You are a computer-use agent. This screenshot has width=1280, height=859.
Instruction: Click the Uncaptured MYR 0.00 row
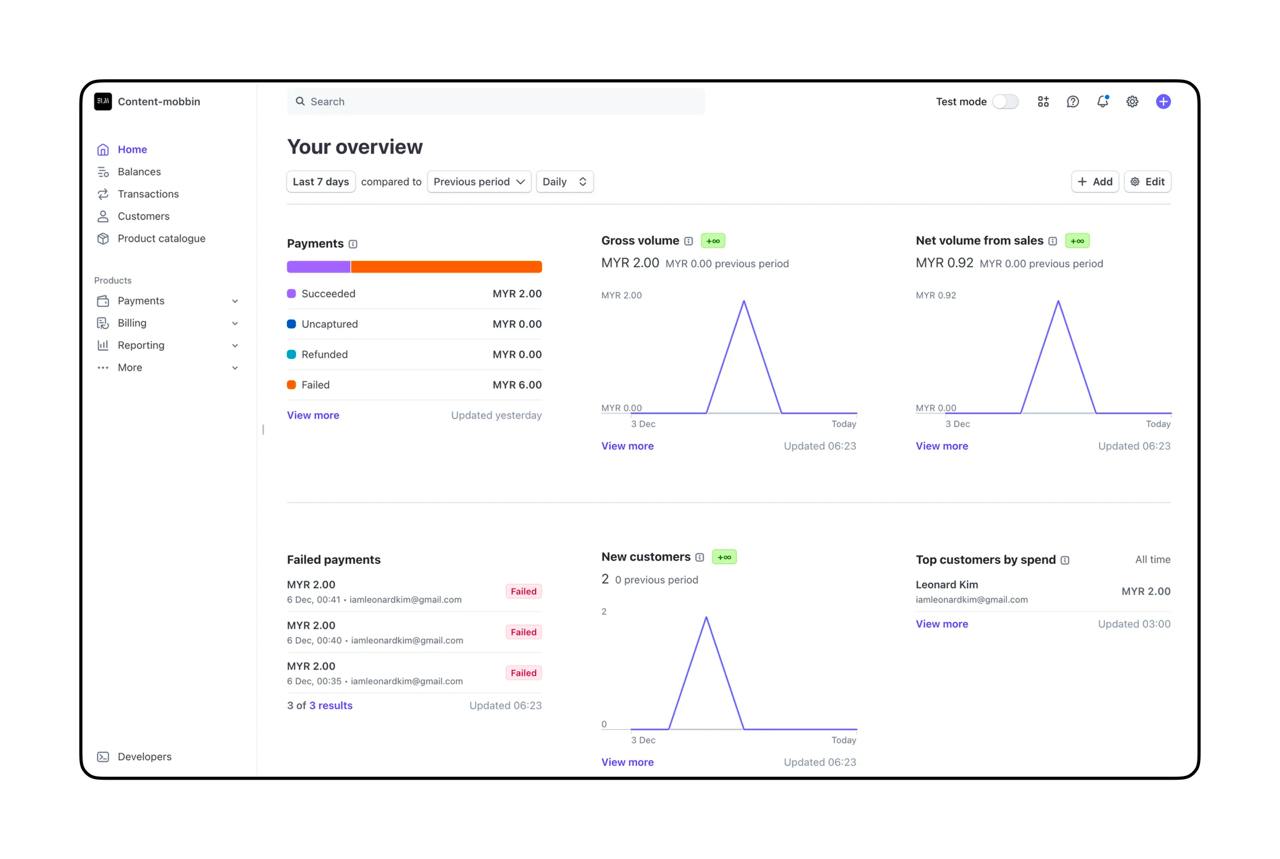(x=414, y=324)
